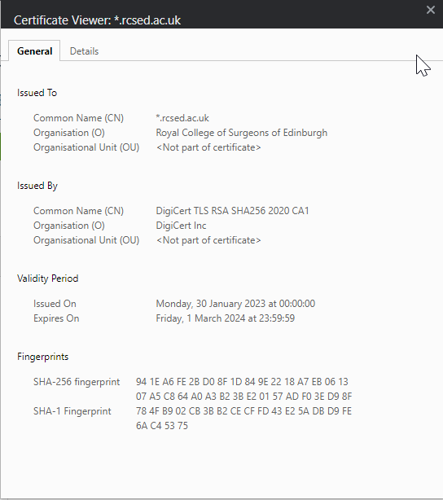Click first line of SHA-256 fingerprint
Viewport: 443px width, 500px height.
pyautogui.click(x=242, y=381)
